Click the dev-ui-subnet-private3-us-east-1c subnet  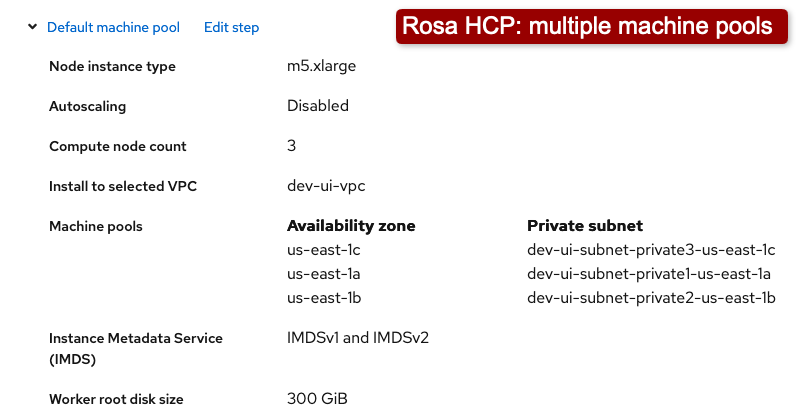pos(651,250)
